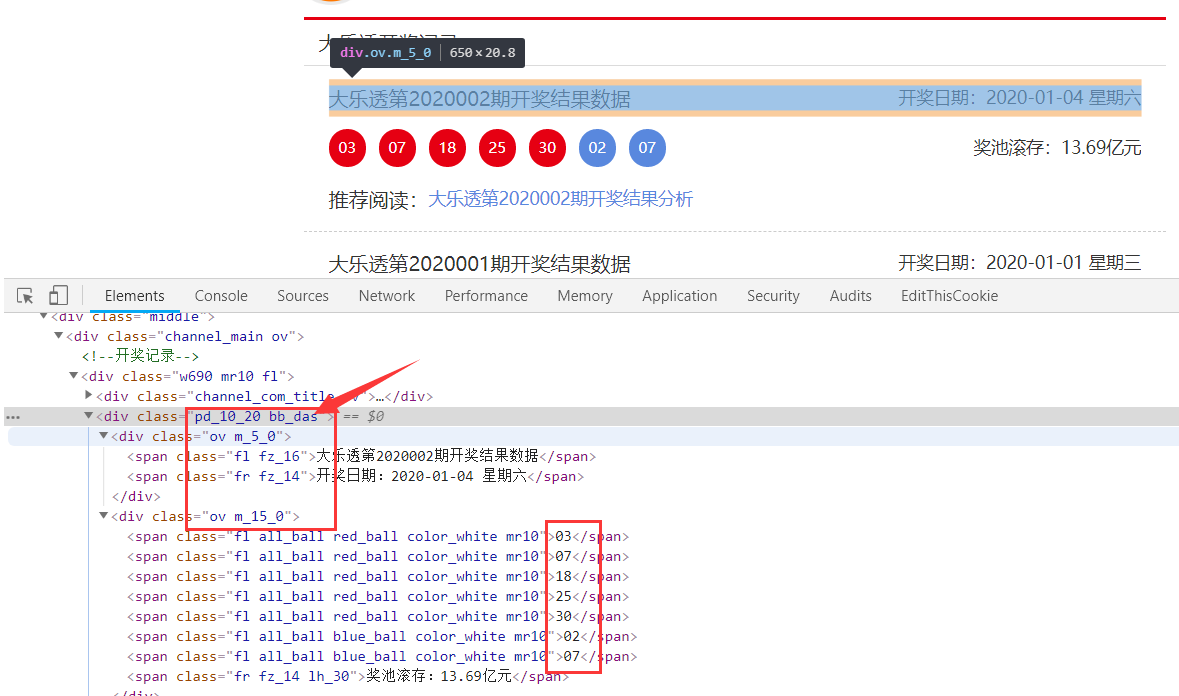Select the span fr fz_14 lh_30 code line

[347, 676]
